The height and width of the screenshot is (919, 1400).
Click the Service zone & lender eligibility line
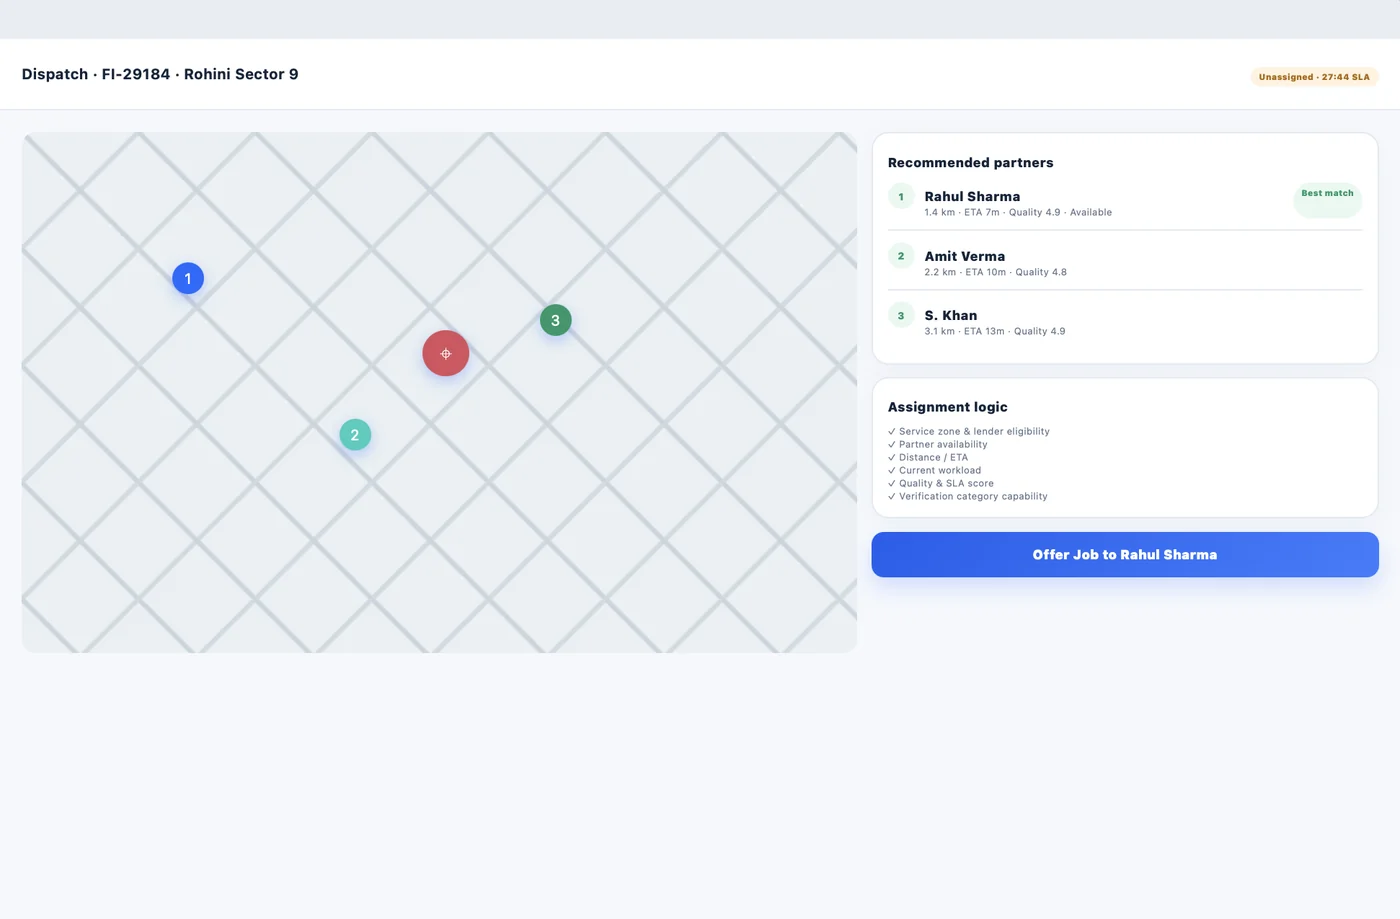tap(969, 431)
